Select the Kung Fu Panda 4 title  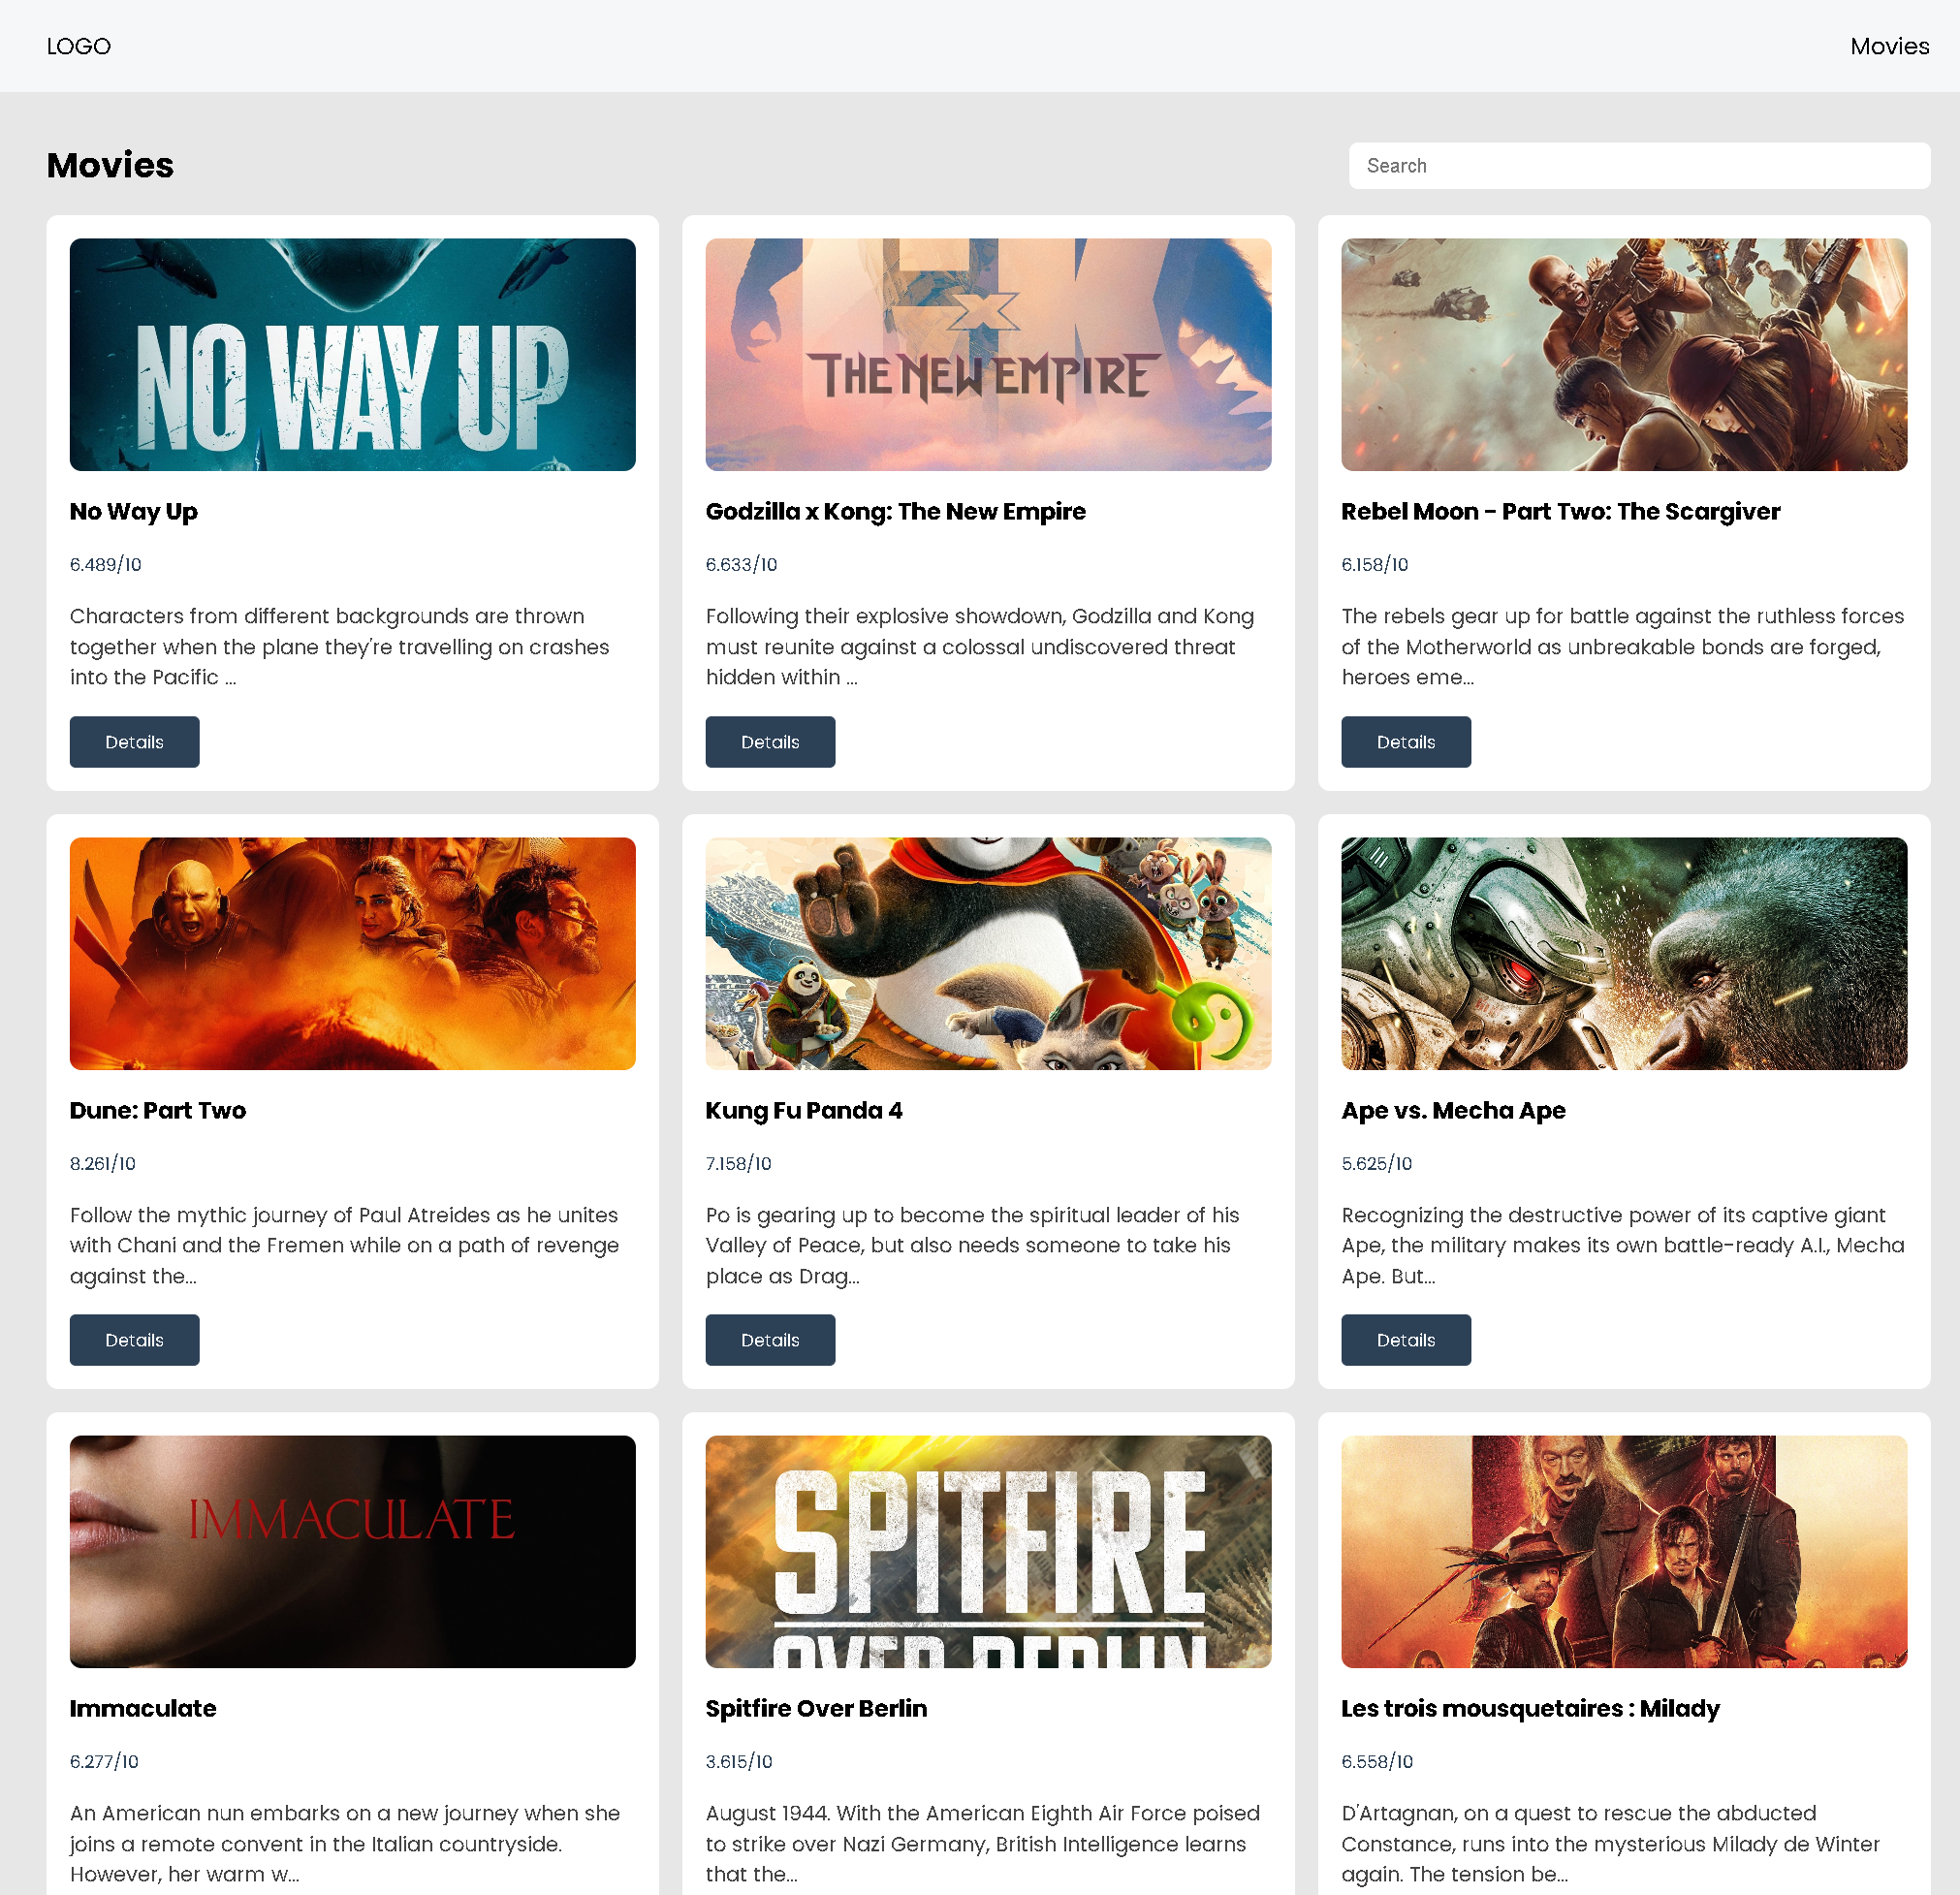tap(804, 1110)
